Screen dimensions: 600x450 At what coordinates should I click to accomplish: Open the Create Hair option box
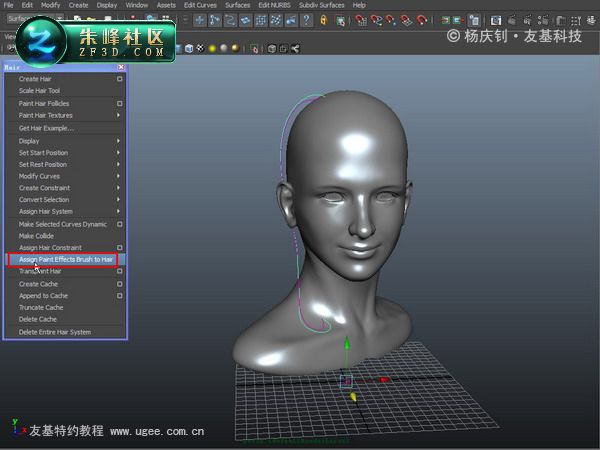click(120, 79)
